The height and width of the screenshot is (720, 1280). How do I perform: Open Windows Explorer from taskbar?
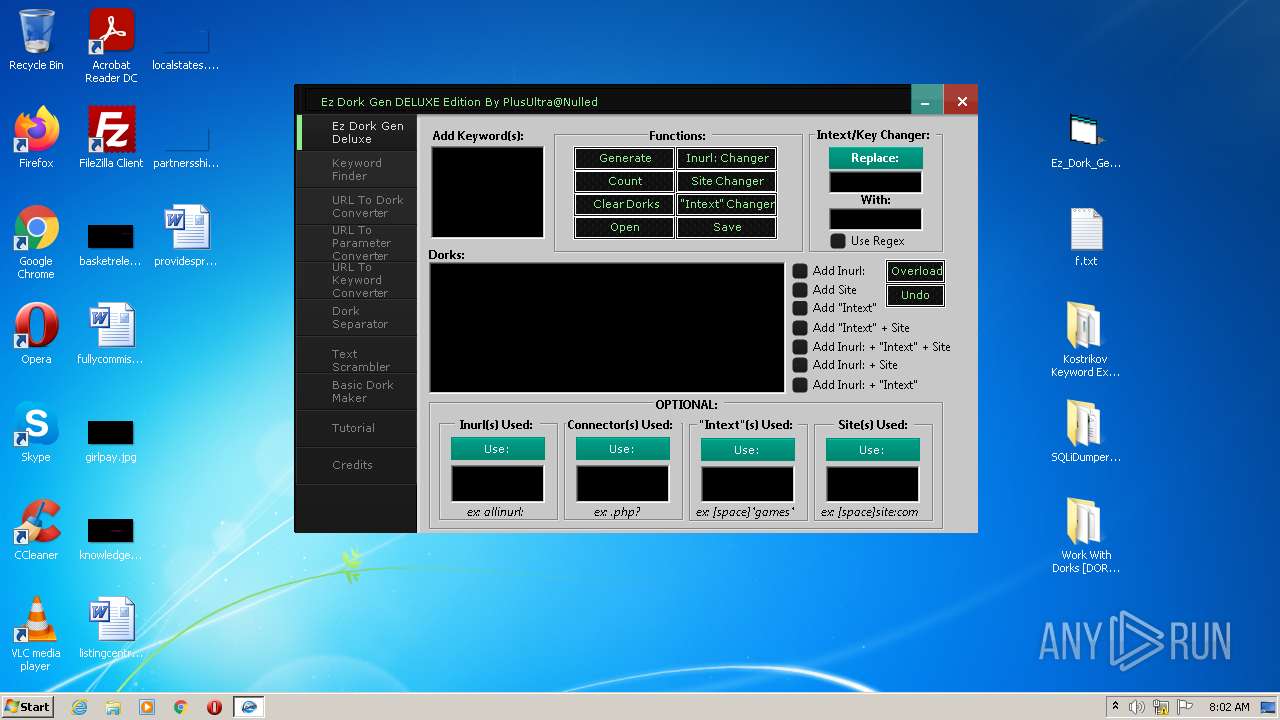[x=113, y=707]
